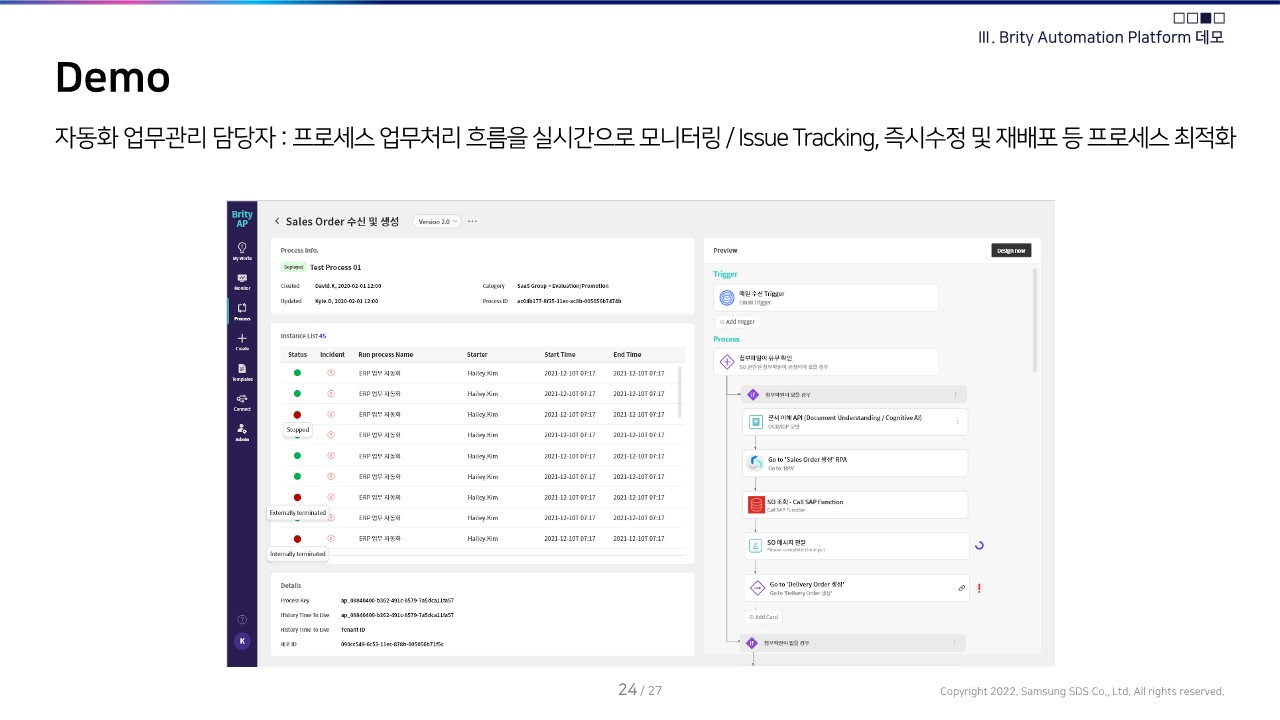Select the Monitor icon in the sidebar
This screenshot has width=1280, height=720.
click(x=241, y=280)
